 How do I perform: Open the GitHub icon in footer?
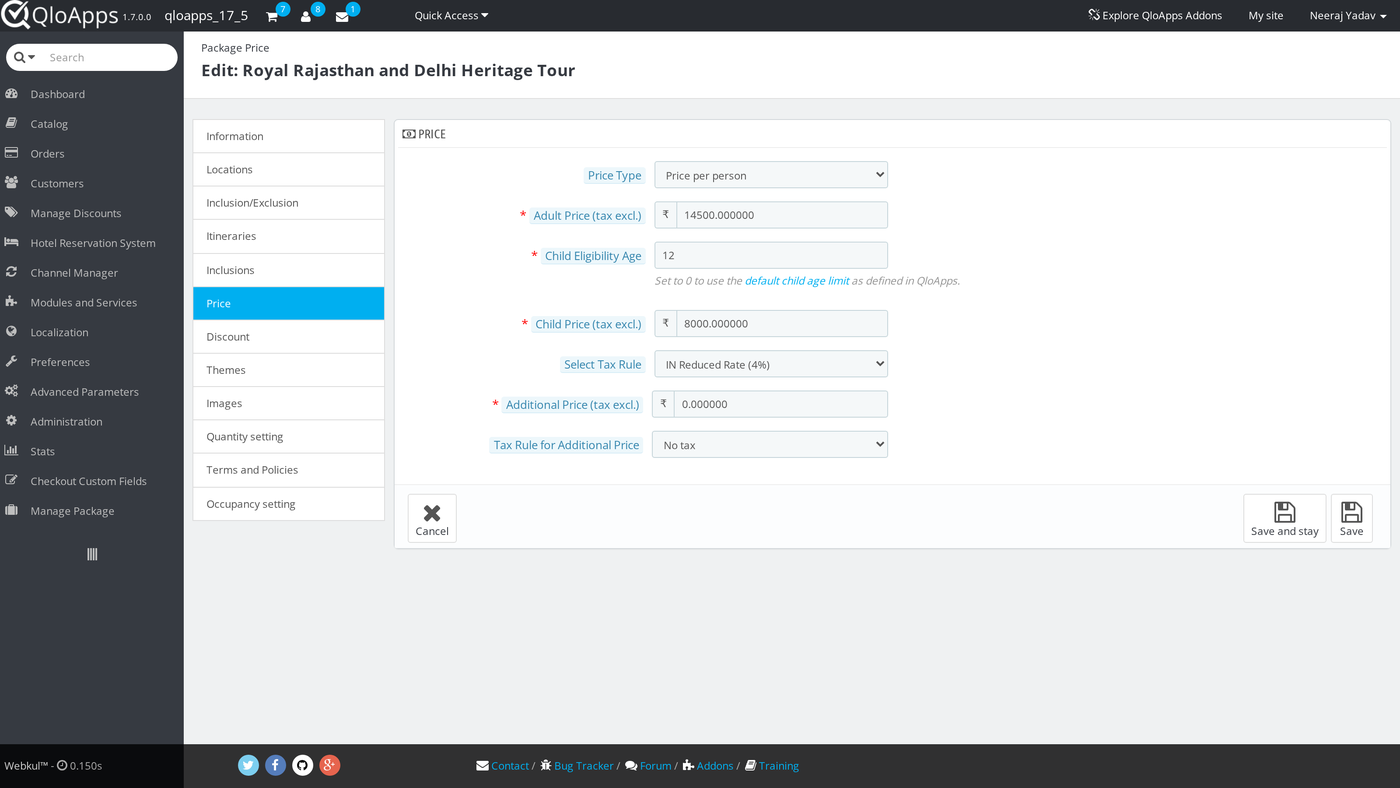coord(302,765)
